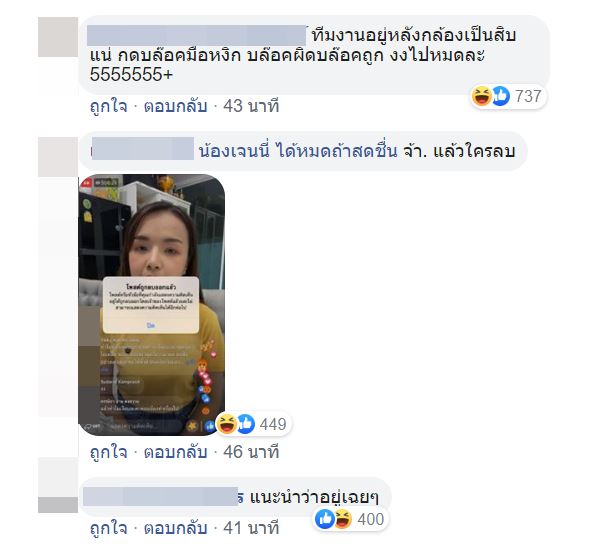Reply to the comment posted 46 นาที ago

[175, 452]
